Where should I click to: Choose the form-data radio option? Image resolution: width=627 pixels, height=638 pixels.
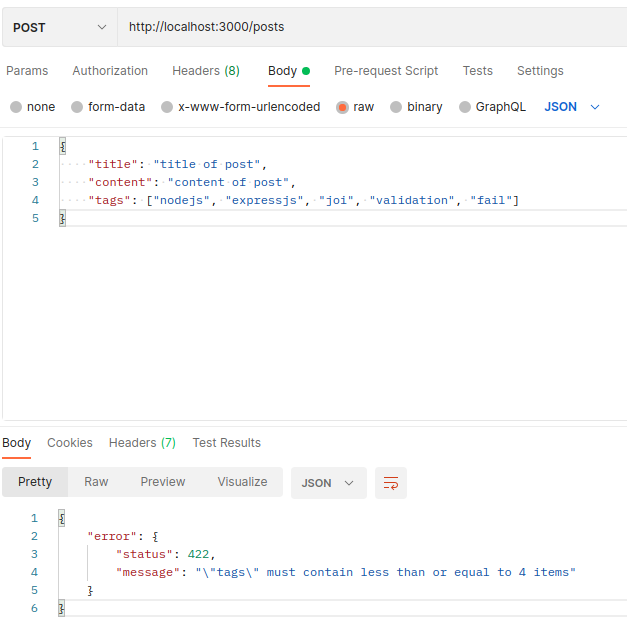(x=77, y=107)
